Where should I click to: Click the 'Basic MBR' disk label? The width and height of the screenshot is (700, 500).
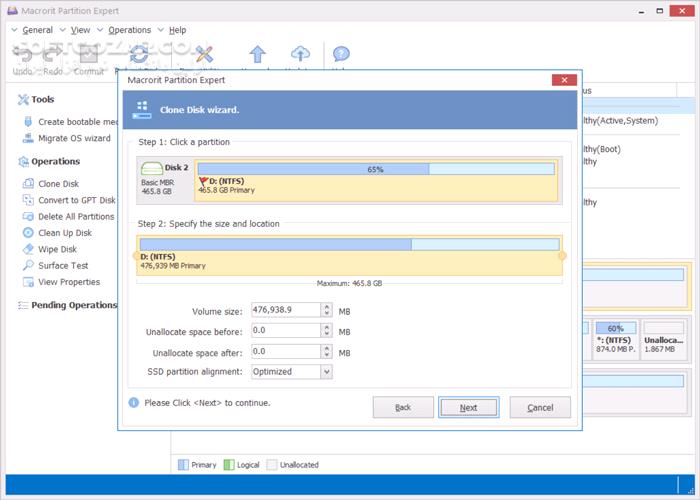157,183
